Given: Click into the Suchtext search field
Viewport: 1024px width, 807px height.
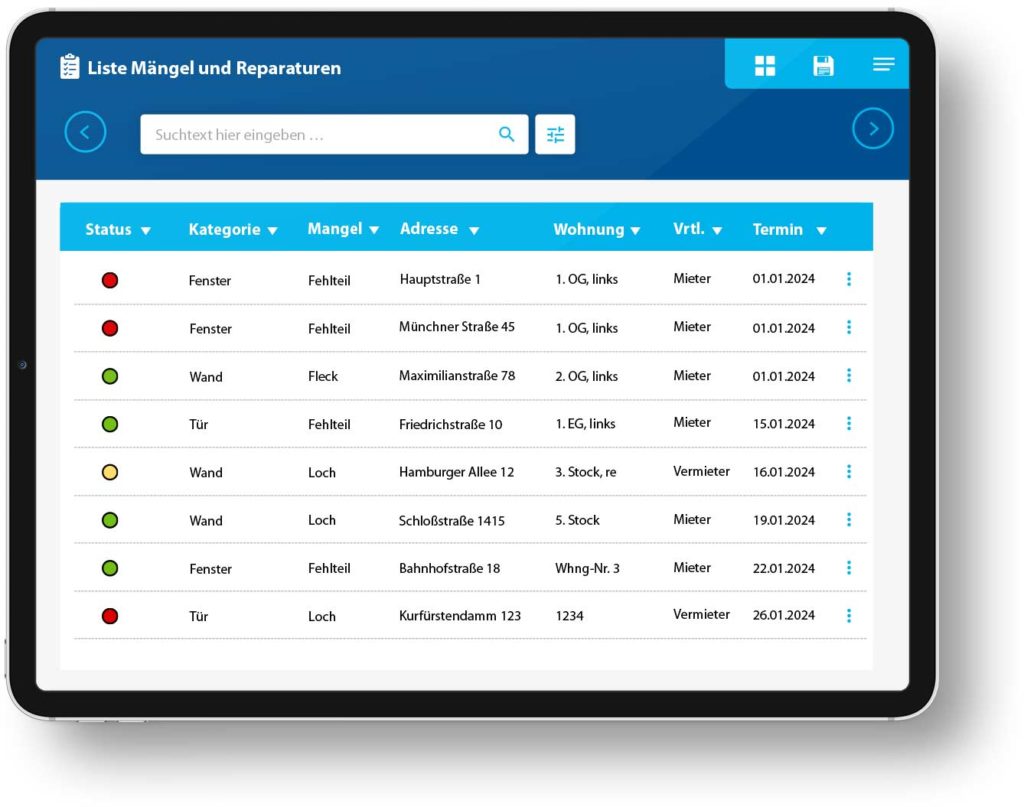Looking at the screenshot, I should 320,135.
